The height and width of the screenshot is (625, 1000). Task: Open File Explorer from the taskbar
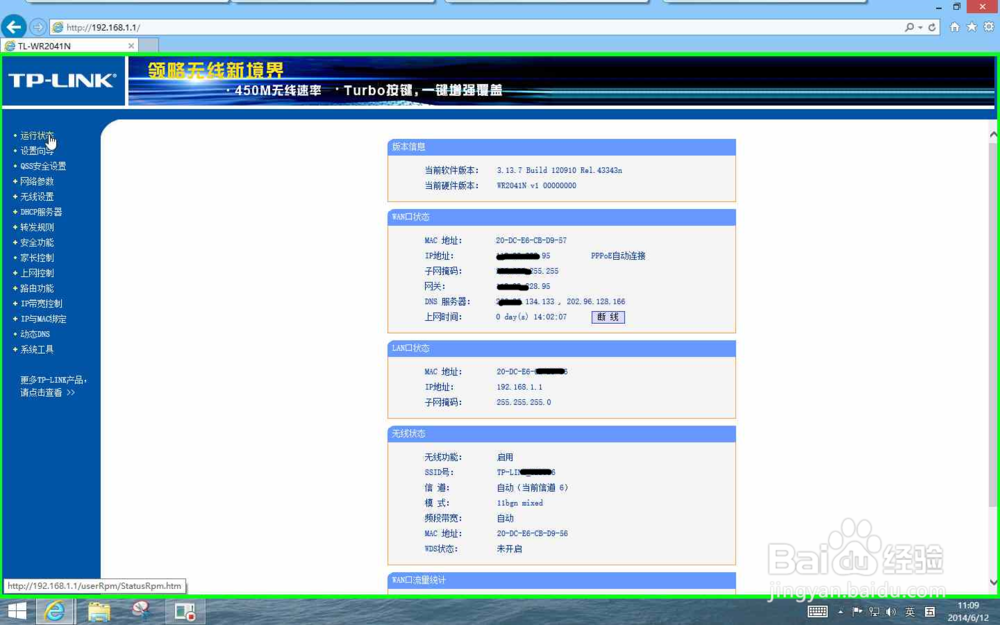pyautogui.click(x=97, y=611)
